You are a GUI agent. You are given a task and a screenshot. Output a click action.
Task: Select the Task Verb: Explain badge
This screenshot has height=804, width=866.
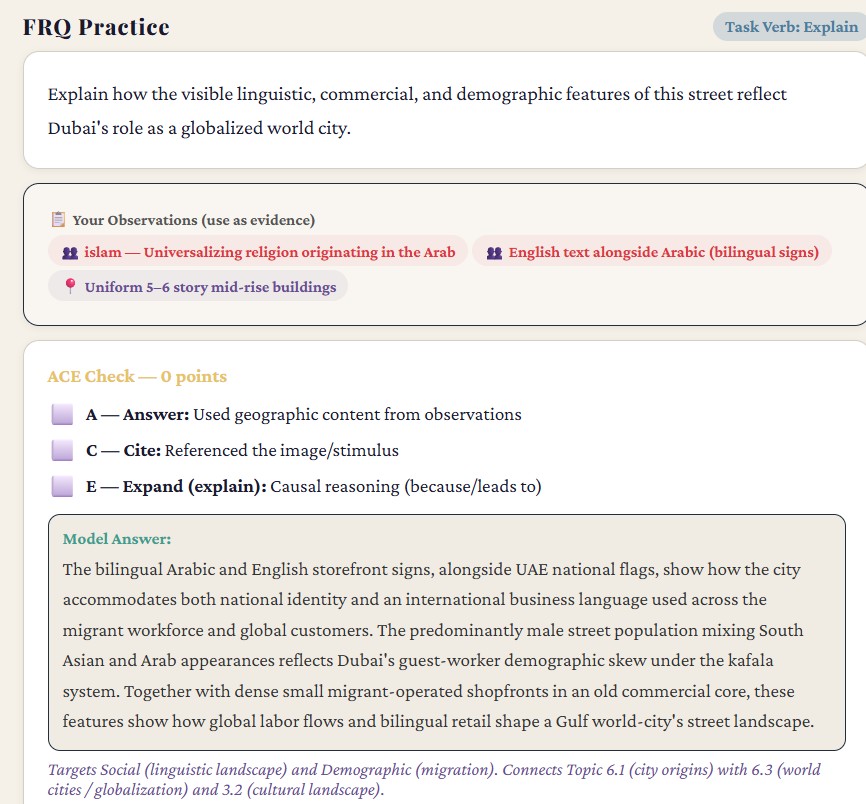tap(791, 27)
